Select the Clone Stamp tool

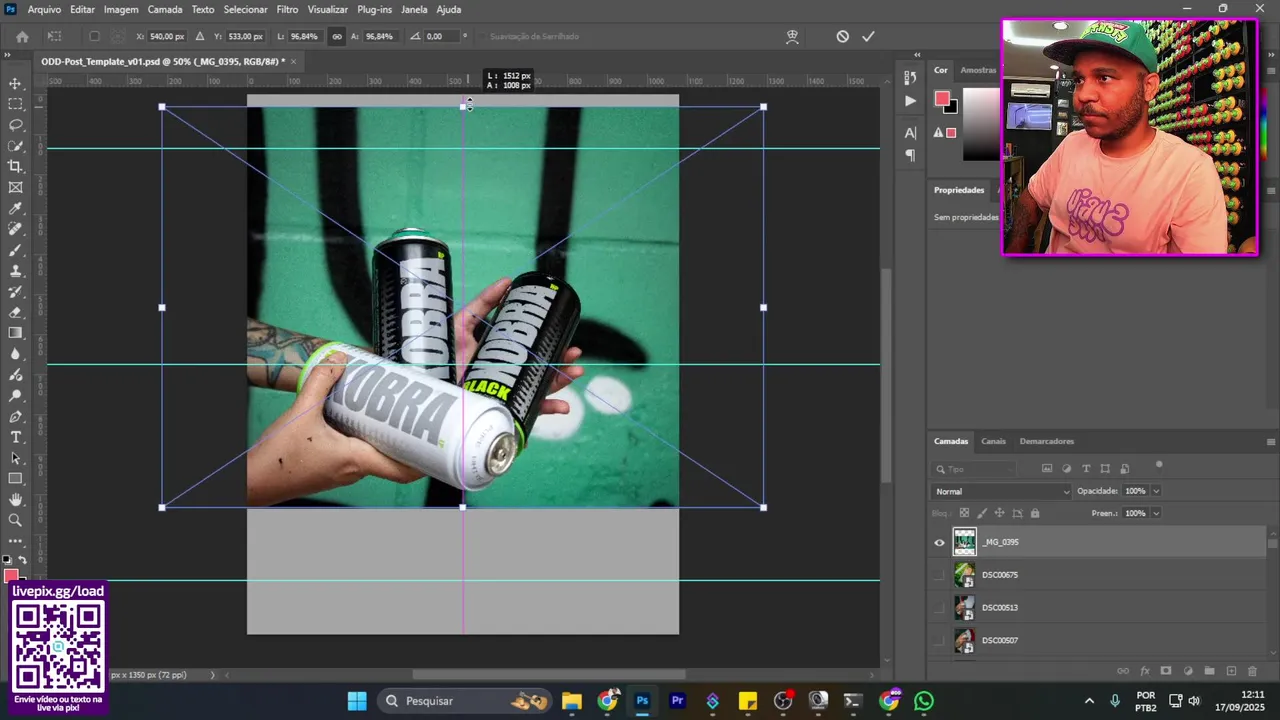pos(15,271)
